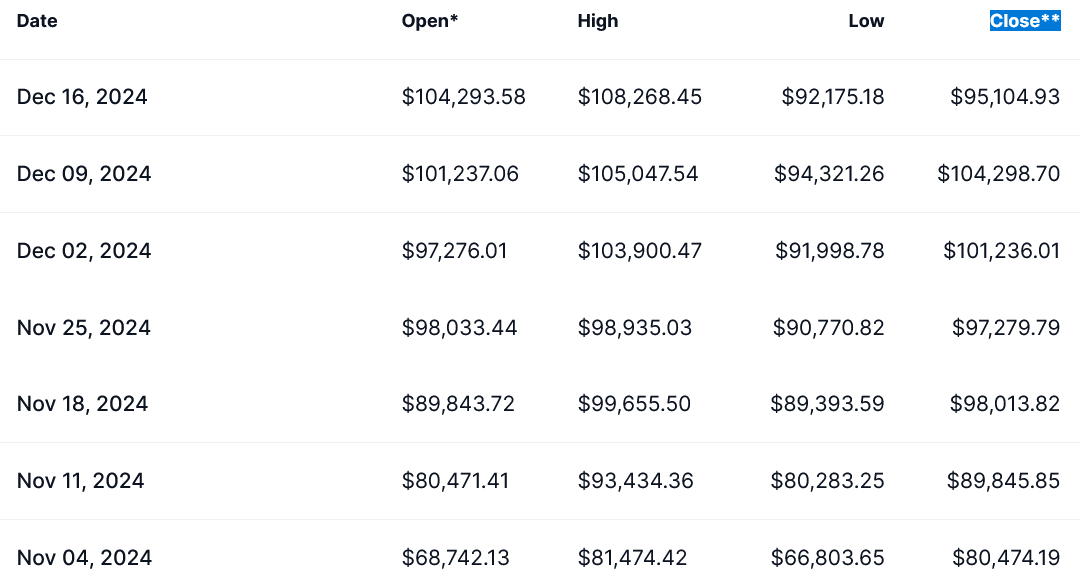The width and height of the screenshot is (1080, 583).
Task: Click the $91,998.78 low price
Action: click(x=830, y=250)
